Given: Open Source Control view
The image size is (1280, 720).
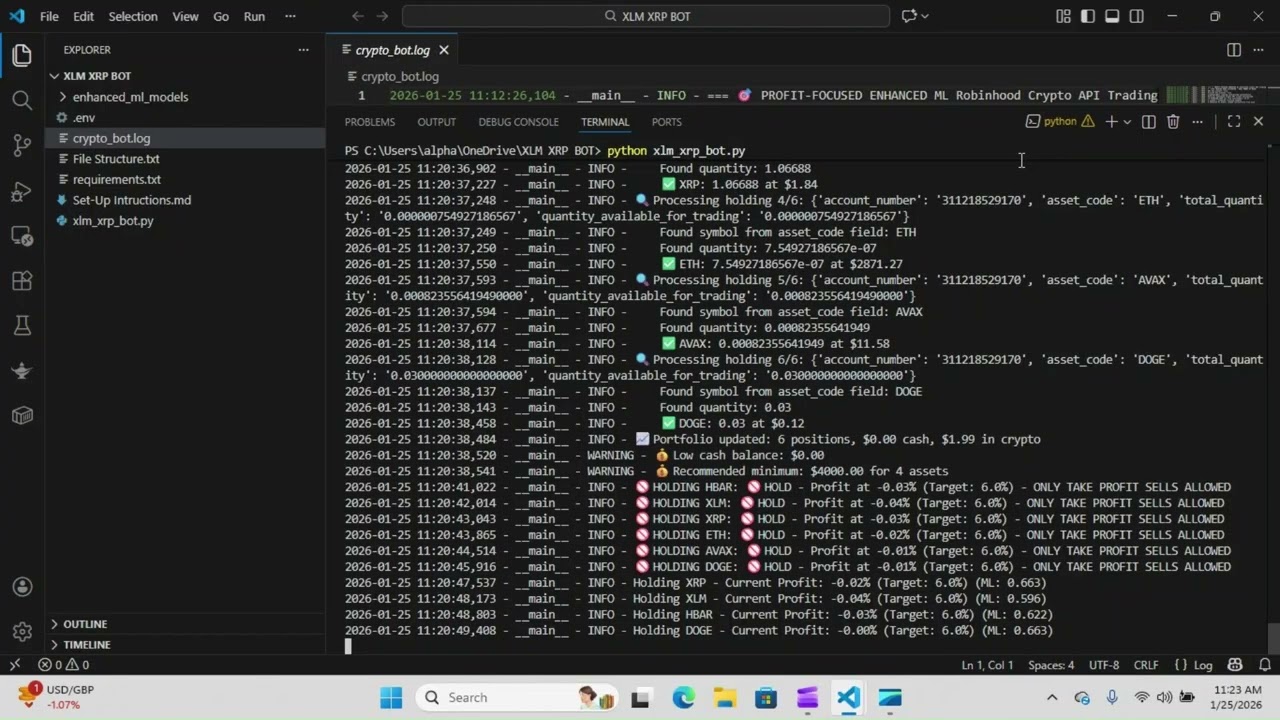Looking at the screenshot, I should pos(22,145).
